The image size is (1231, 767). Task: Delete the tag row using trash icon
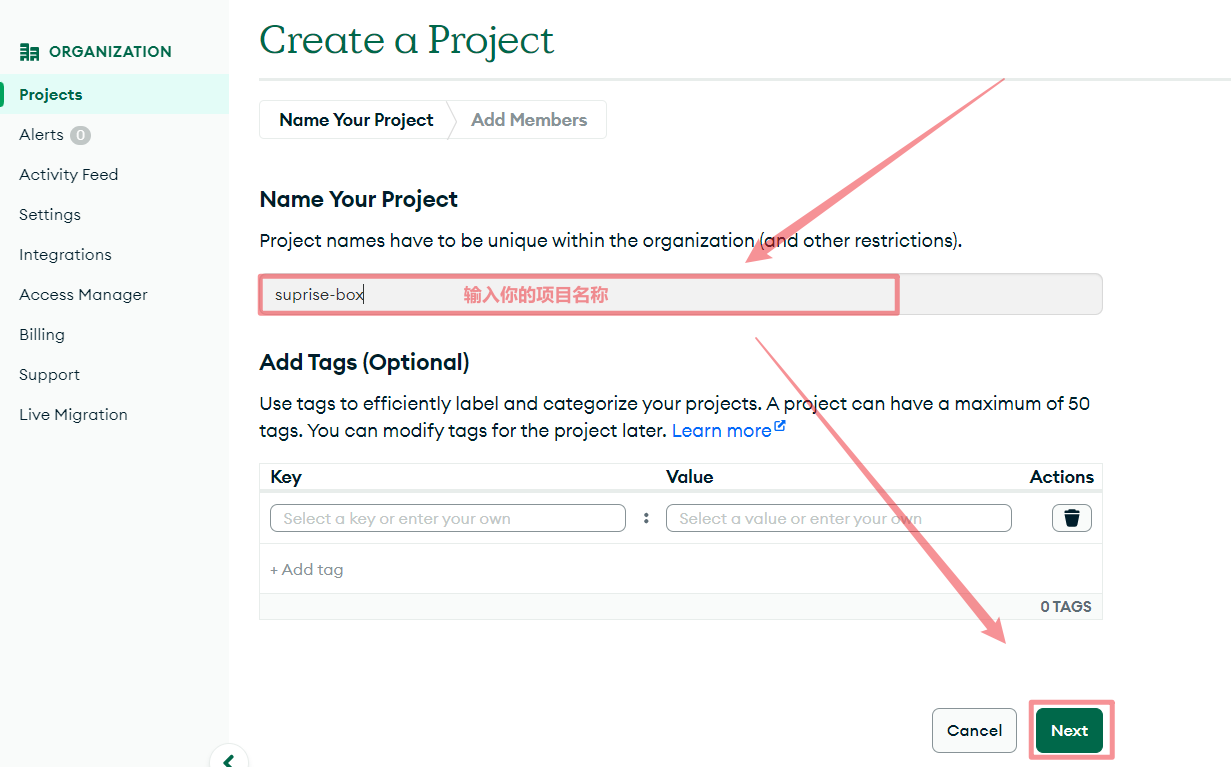point(1071,518)
